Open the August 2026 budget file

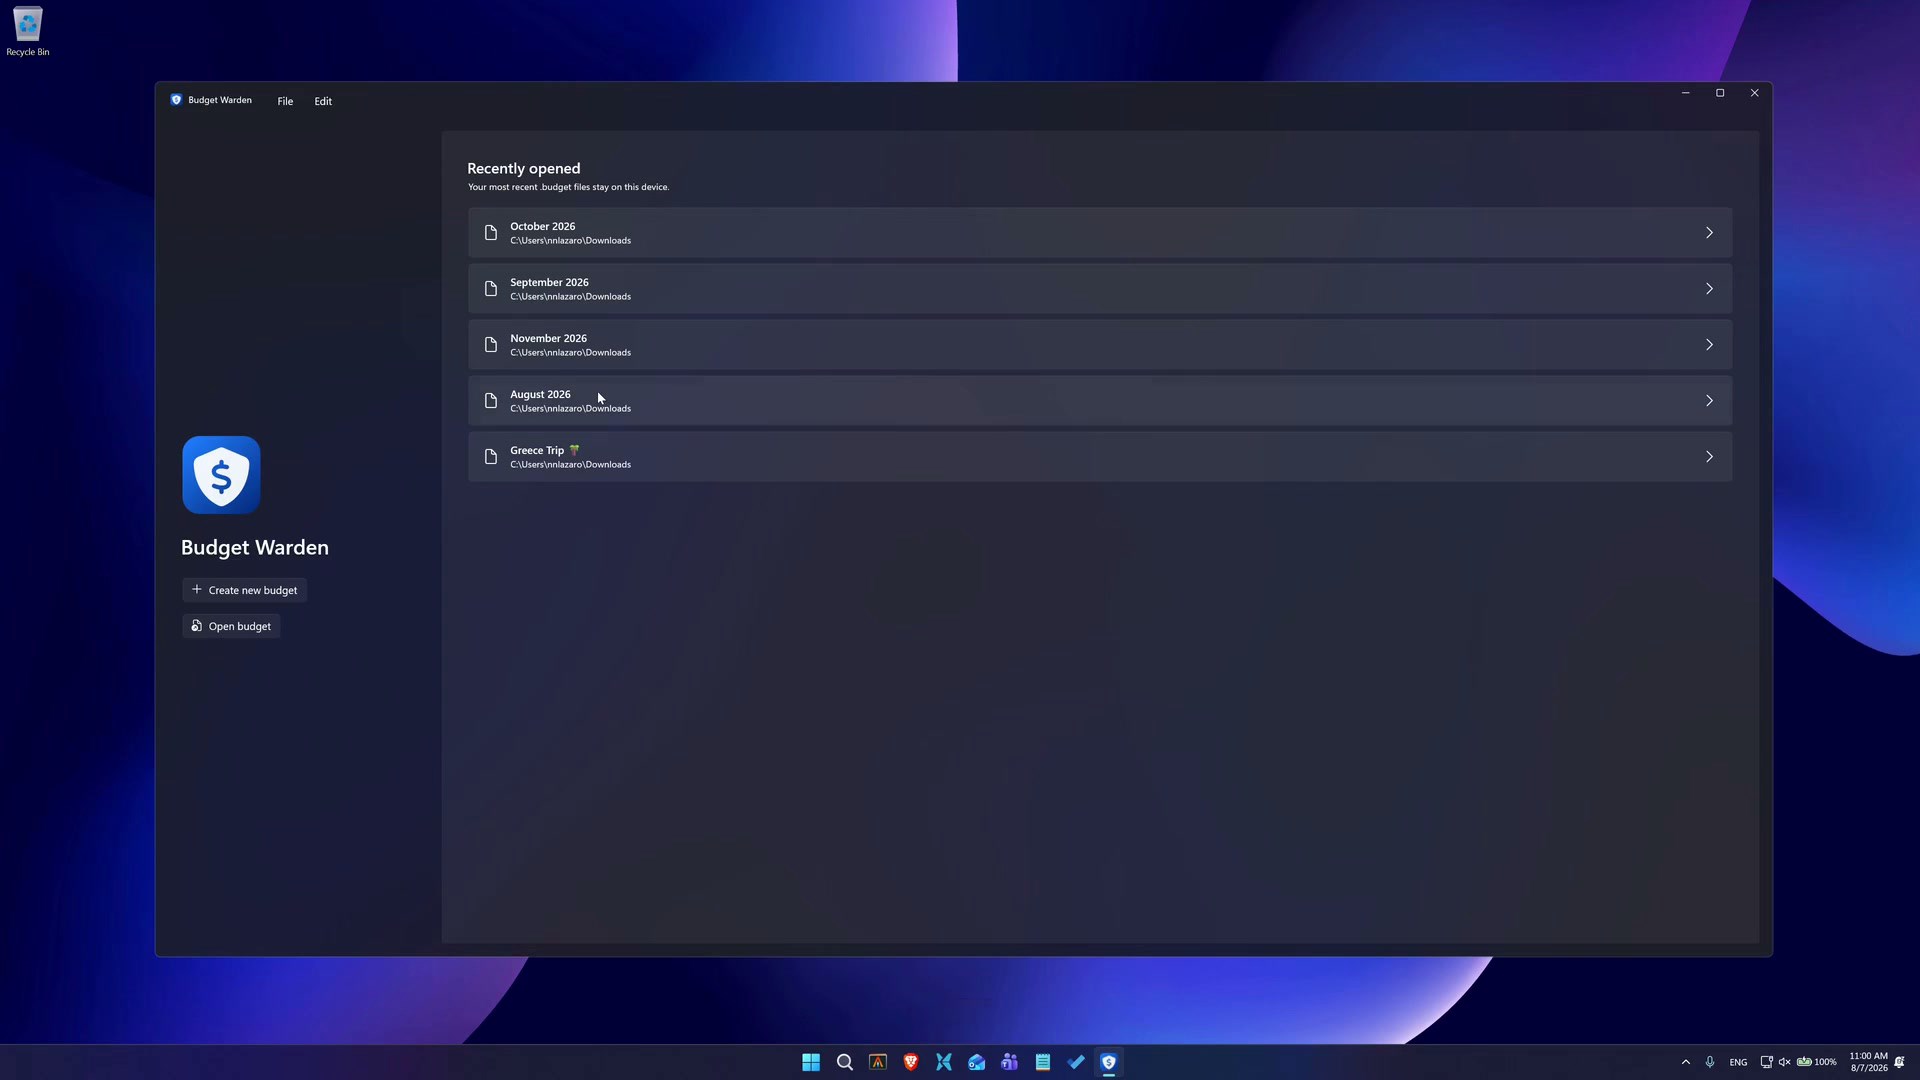click(x=1100, y=401)
